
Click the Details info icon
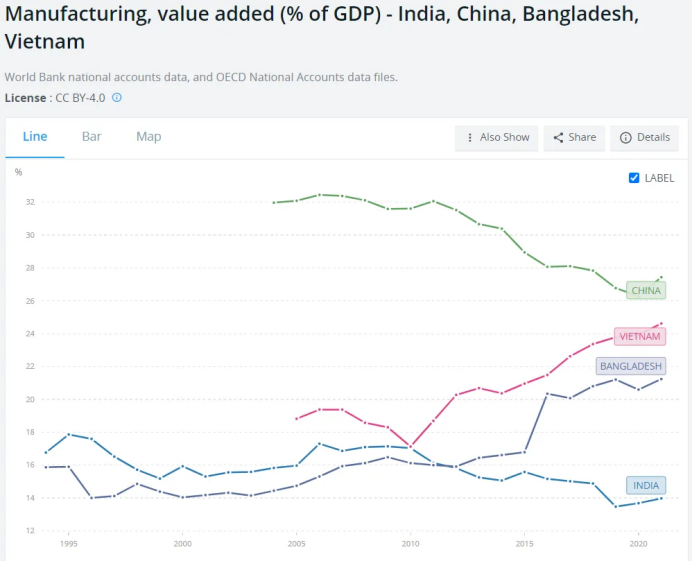(x=626, y=138)
